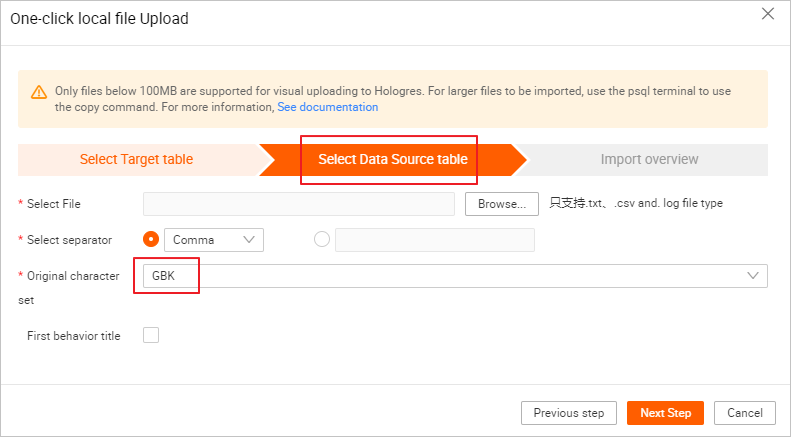This screenshot has height=437, width=791.
Task: Click the custom separator text field
Action: (435, 240)
